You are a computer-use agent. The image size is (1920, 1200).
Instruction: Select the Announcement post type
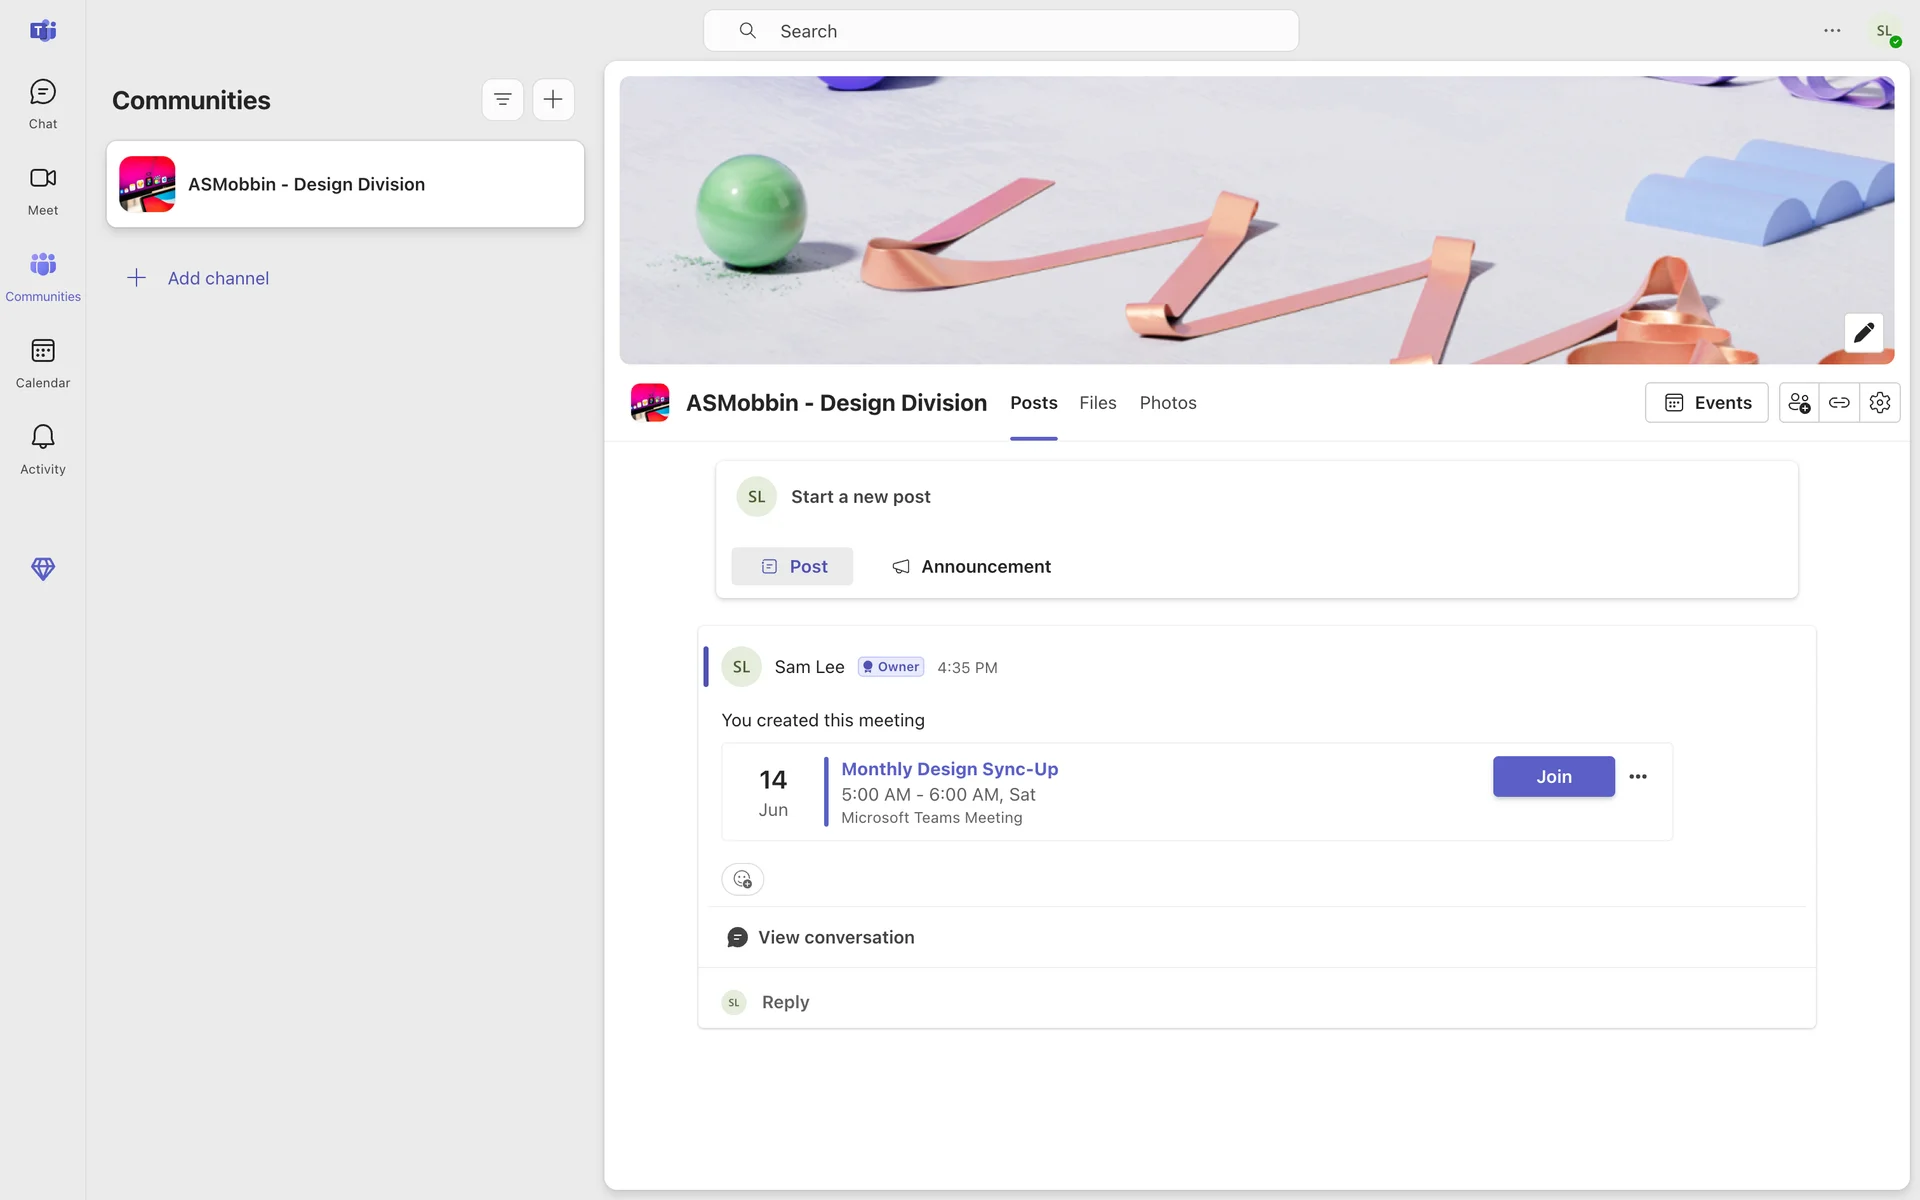[971, 567]
